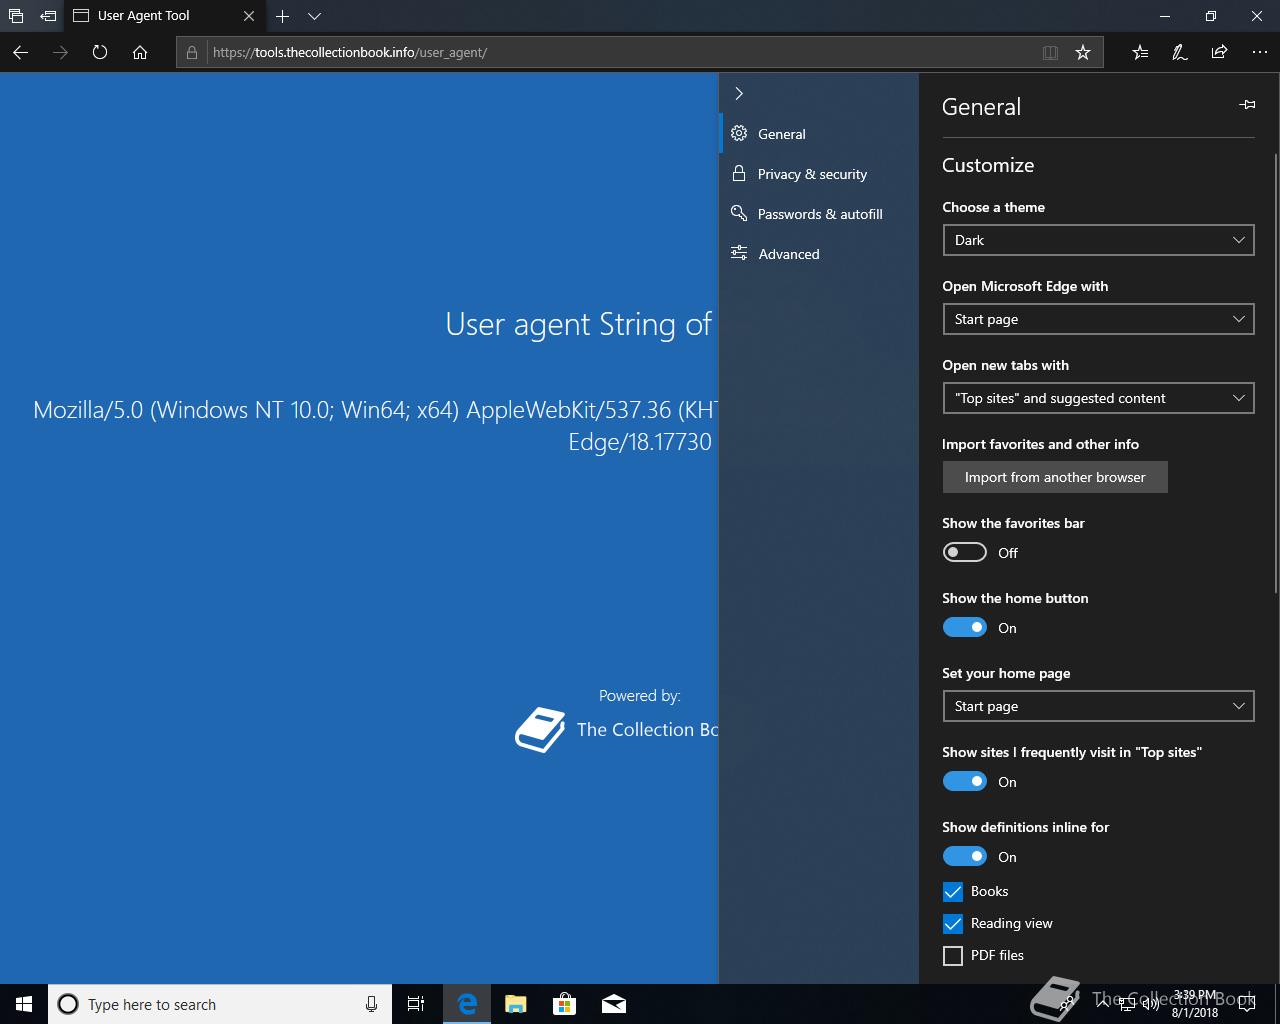Open Advanced settings section
Screen dimensions: 1280x1024
click(x=789, y=254)
